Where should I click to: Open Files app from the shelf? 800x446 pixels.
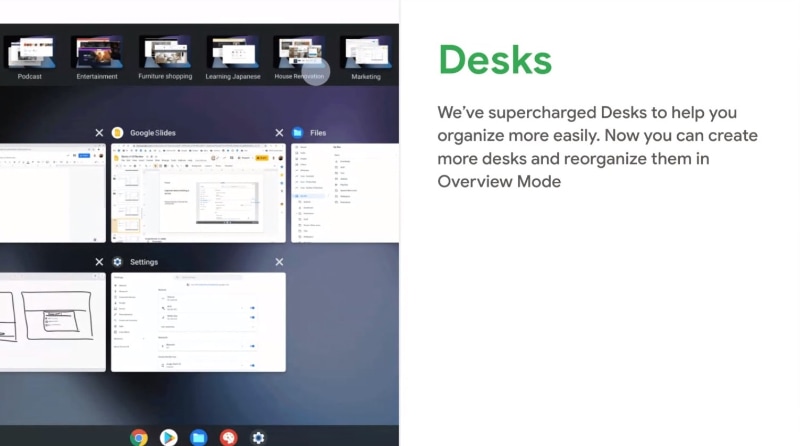[198, 437]
